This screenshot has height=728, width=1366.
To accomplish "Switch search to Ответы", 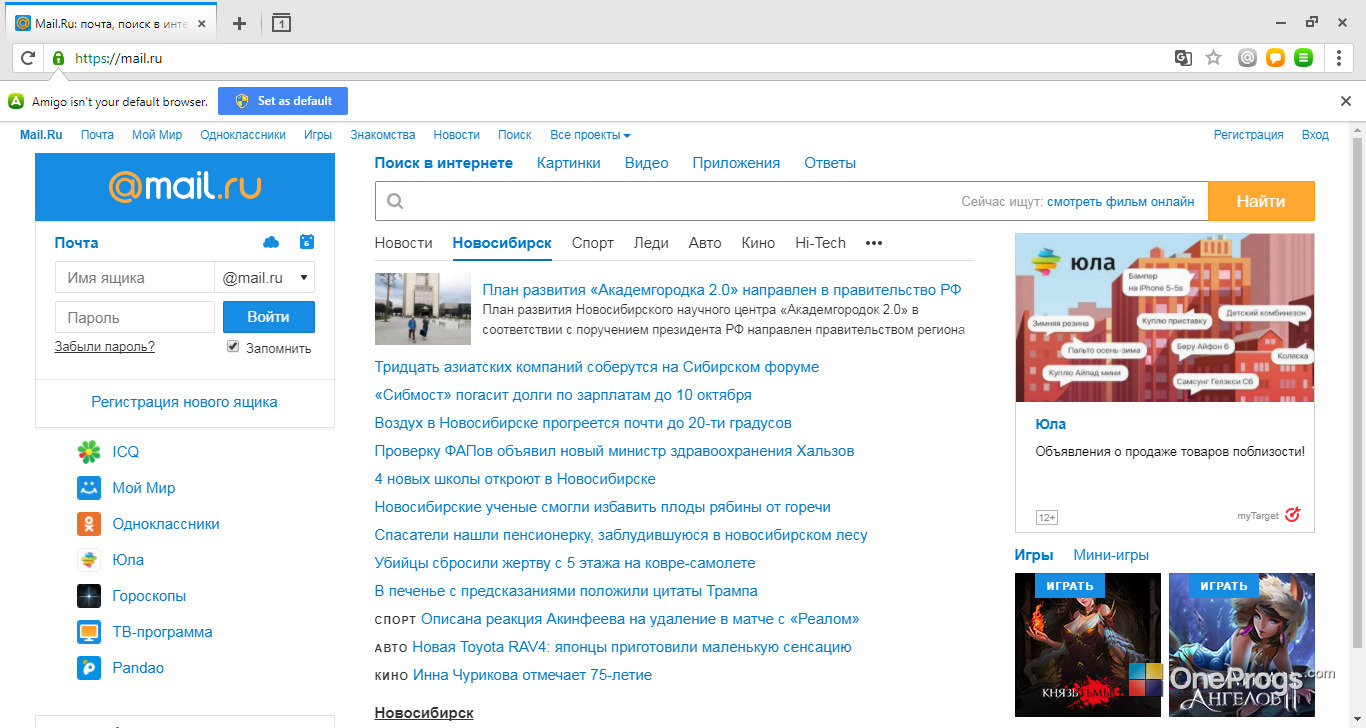I will (830, 163).
